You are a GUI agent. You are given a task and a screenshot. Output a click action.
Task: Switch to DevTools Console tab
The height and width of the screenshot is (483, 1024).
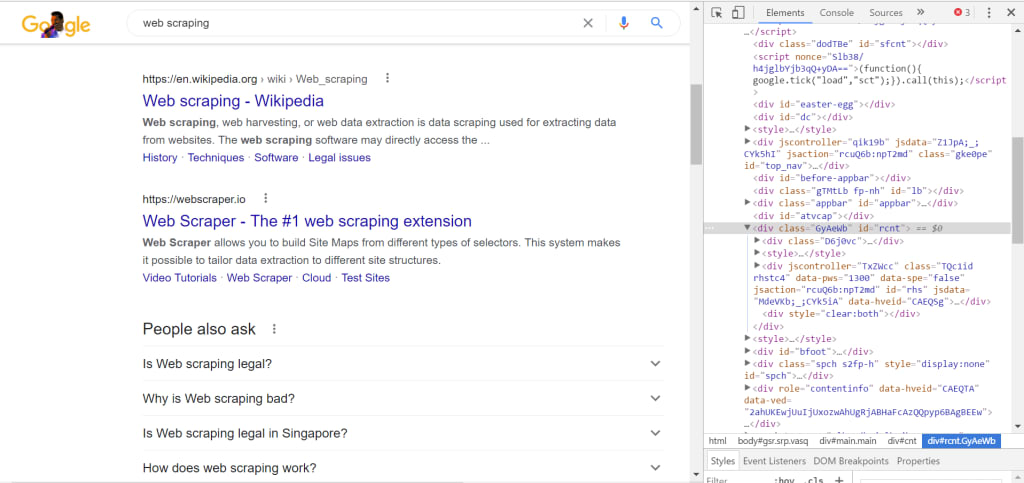point(837,12)
